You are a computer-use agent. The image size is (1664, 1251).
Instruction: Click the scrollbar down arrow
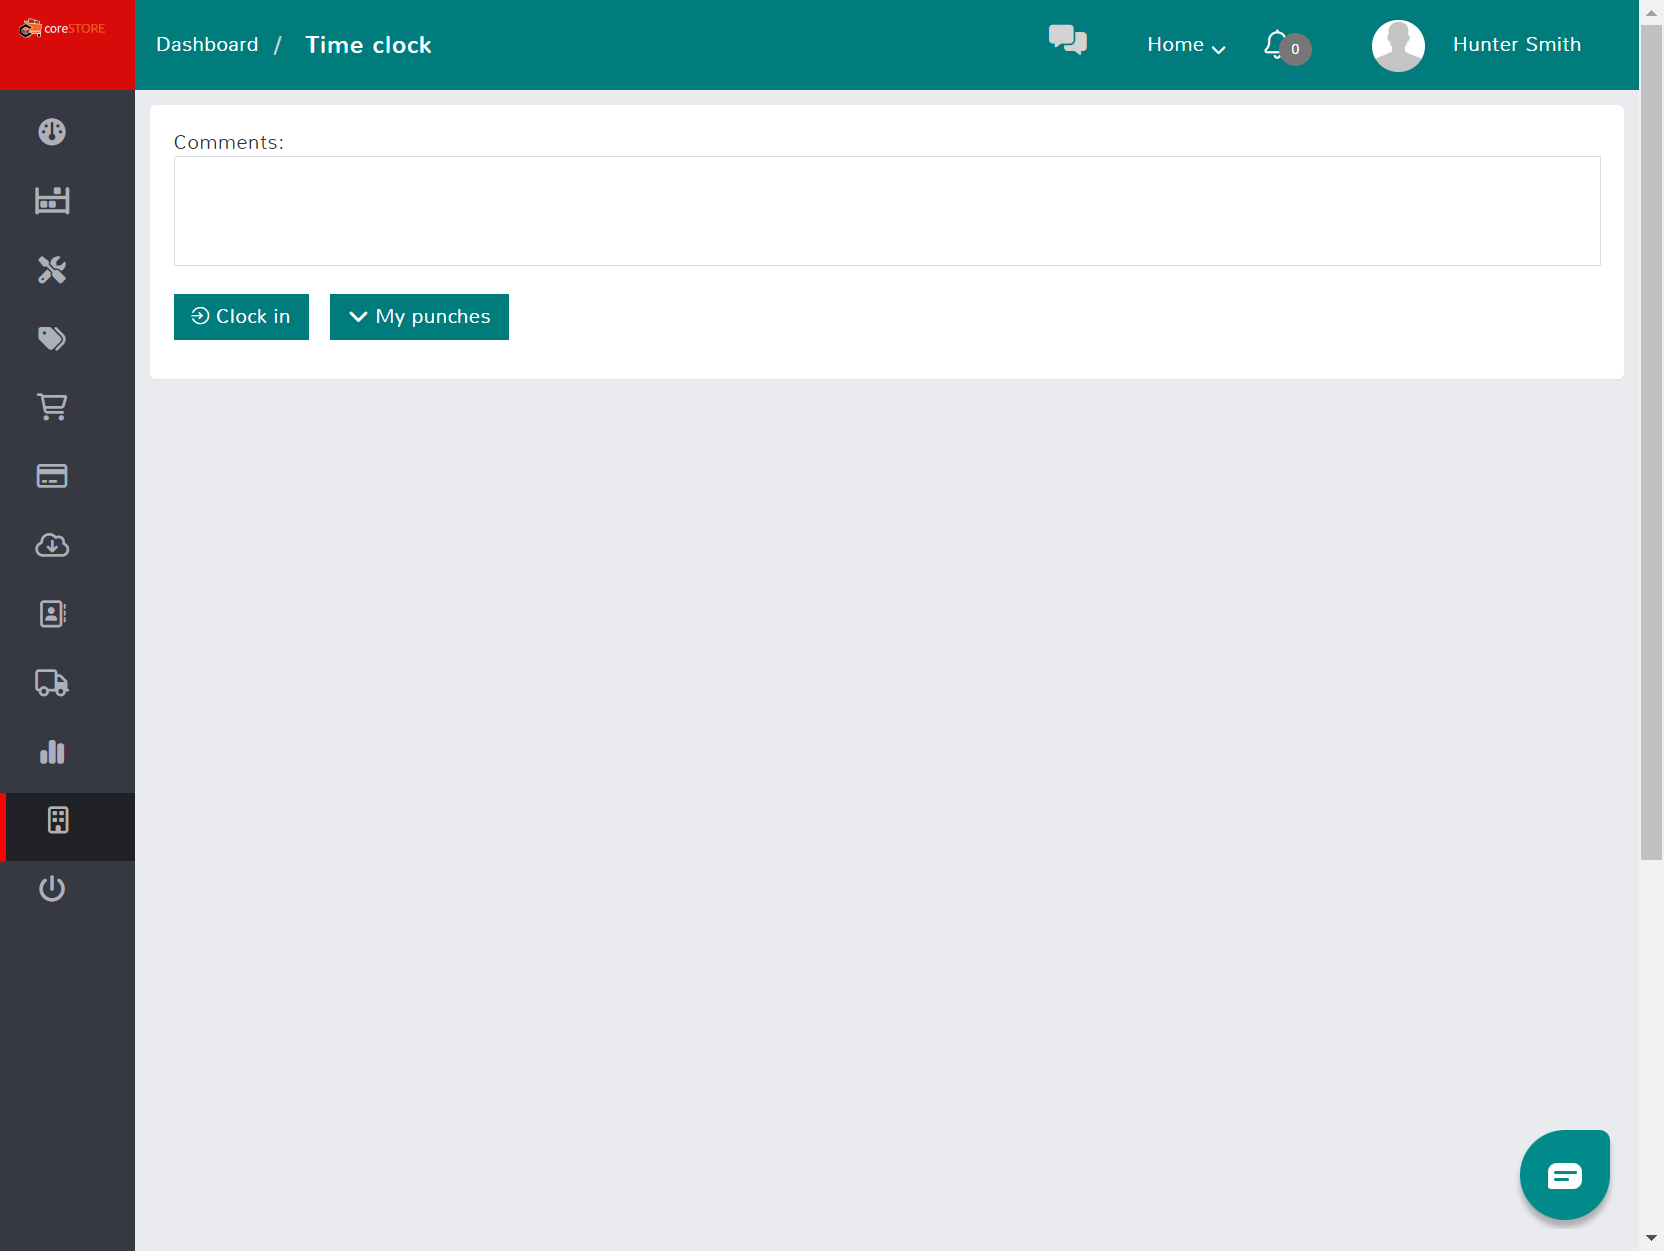click(x=1652, y=1239)
